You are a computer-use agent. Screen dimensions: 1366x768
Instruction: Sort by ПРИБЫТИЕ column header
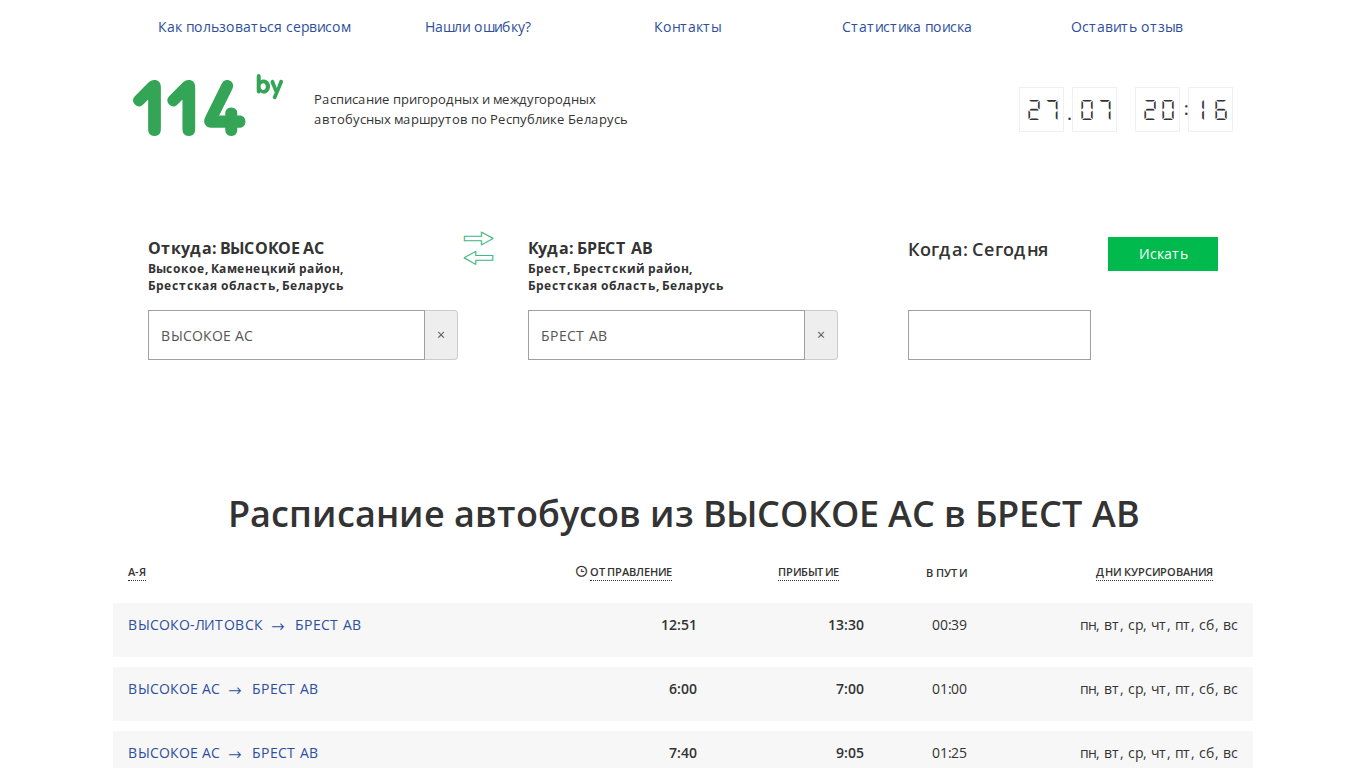[x=808, y=572]
